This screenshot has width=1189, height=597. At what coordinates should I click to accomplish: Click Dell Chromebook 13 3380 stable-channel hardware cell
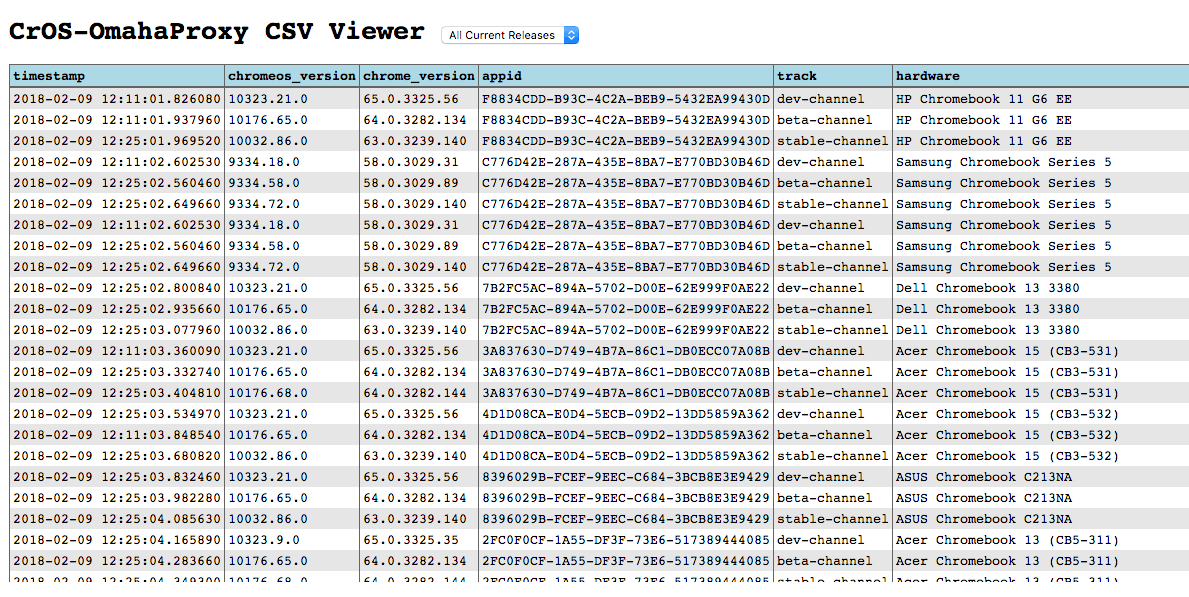point(987,330)
